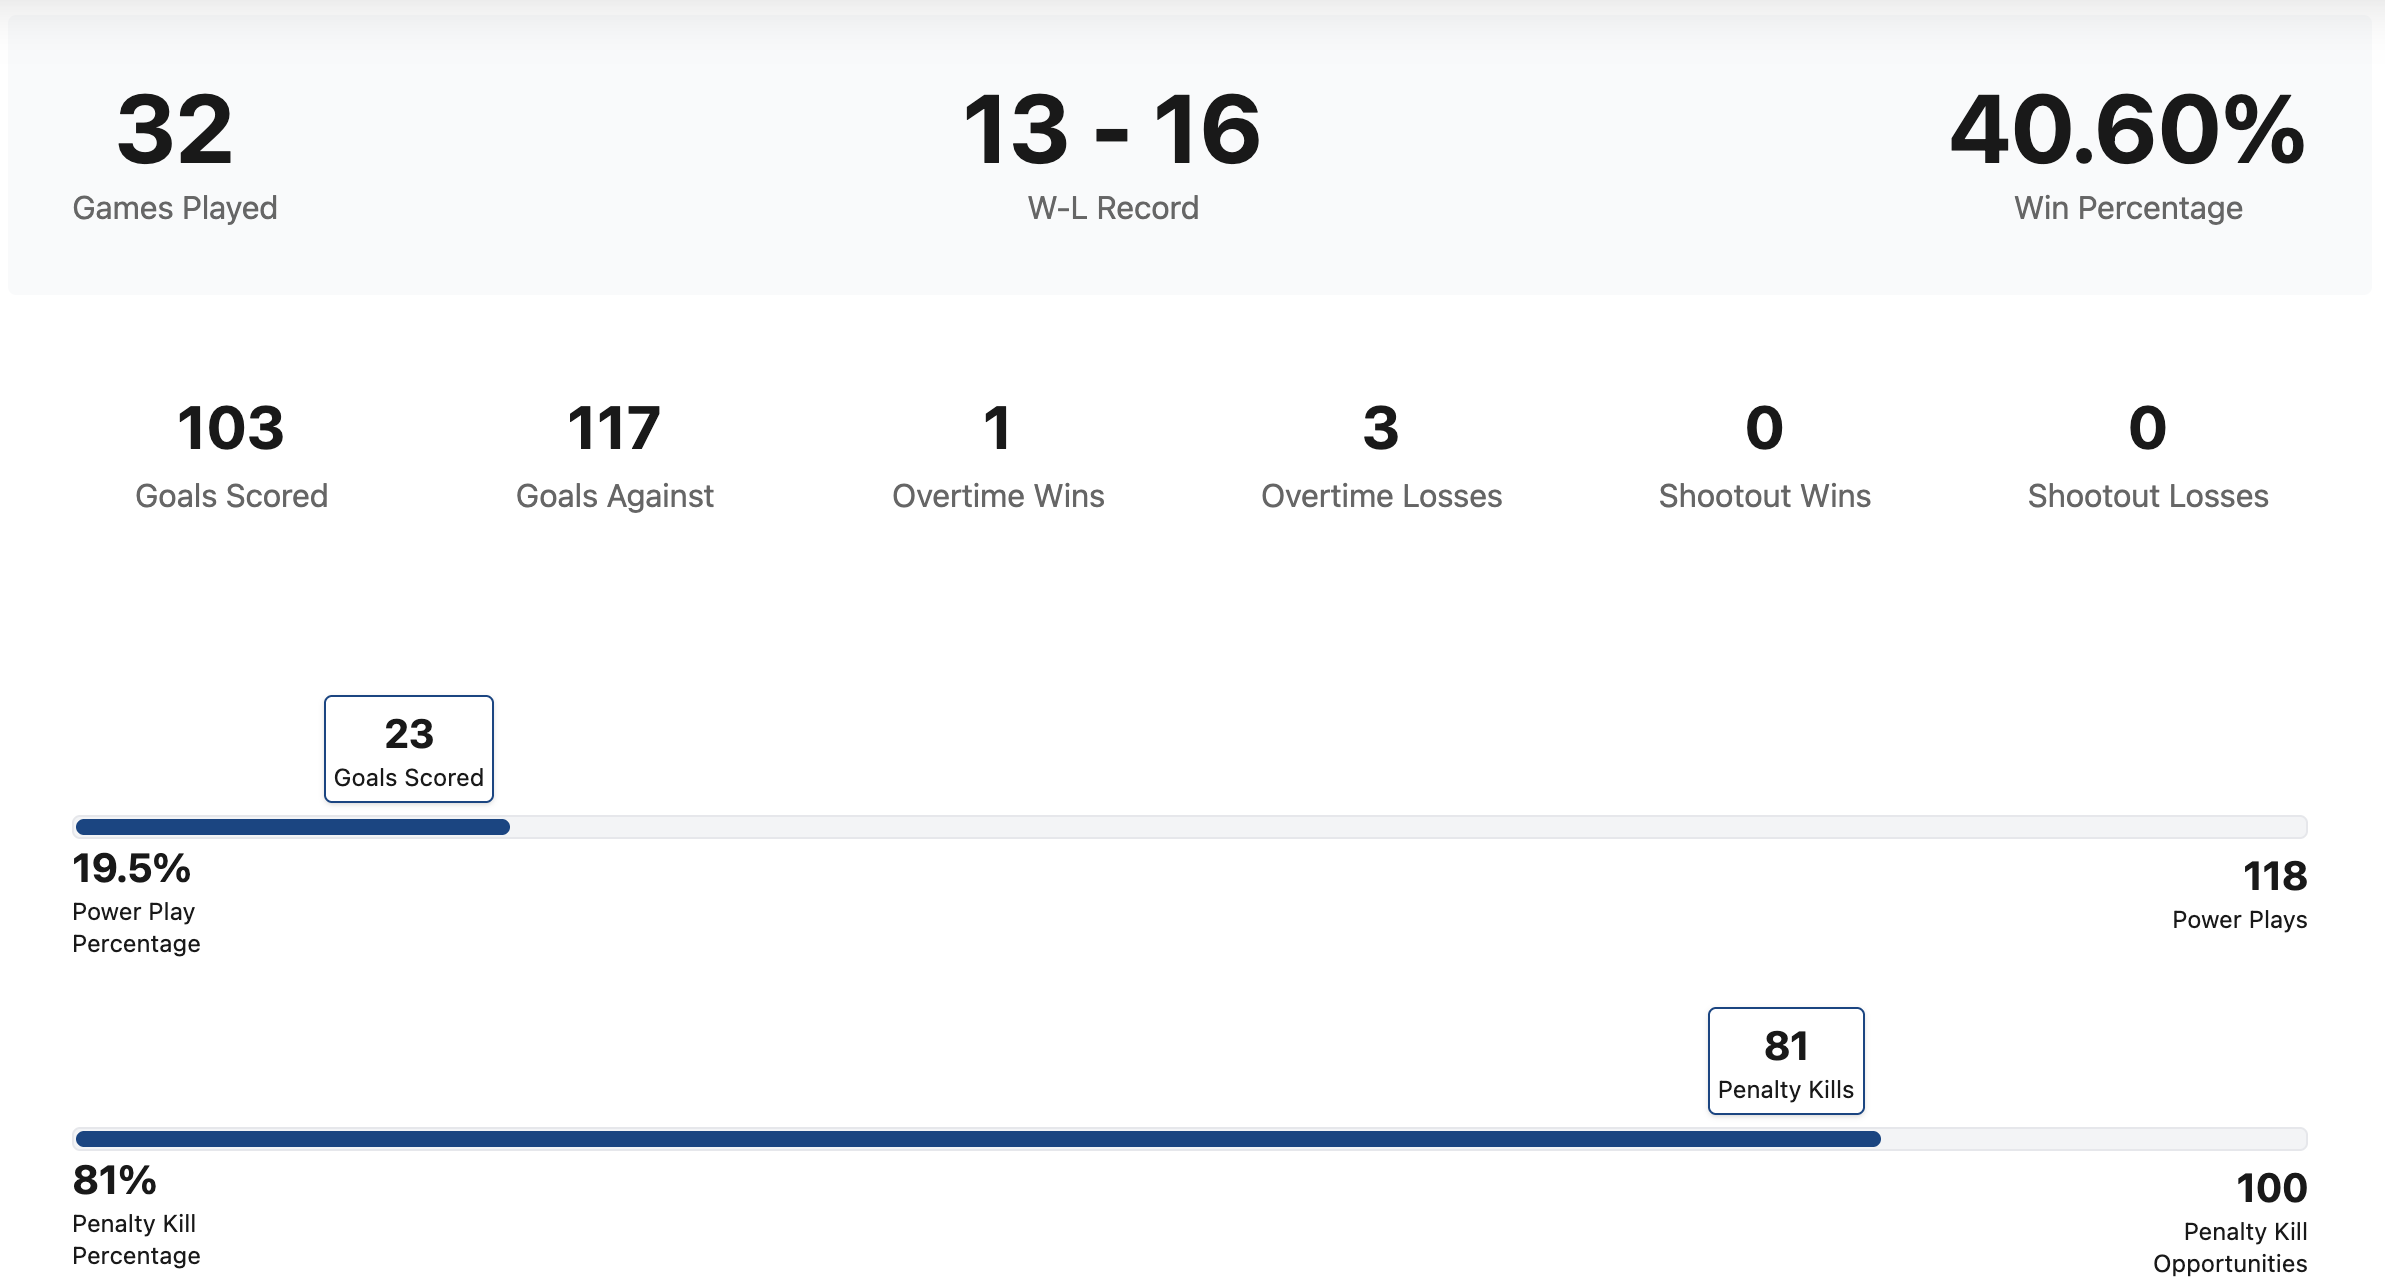Screen dimensions: 2385x1279
Task: Click the Goals Against label
Action: click(615, 496)
